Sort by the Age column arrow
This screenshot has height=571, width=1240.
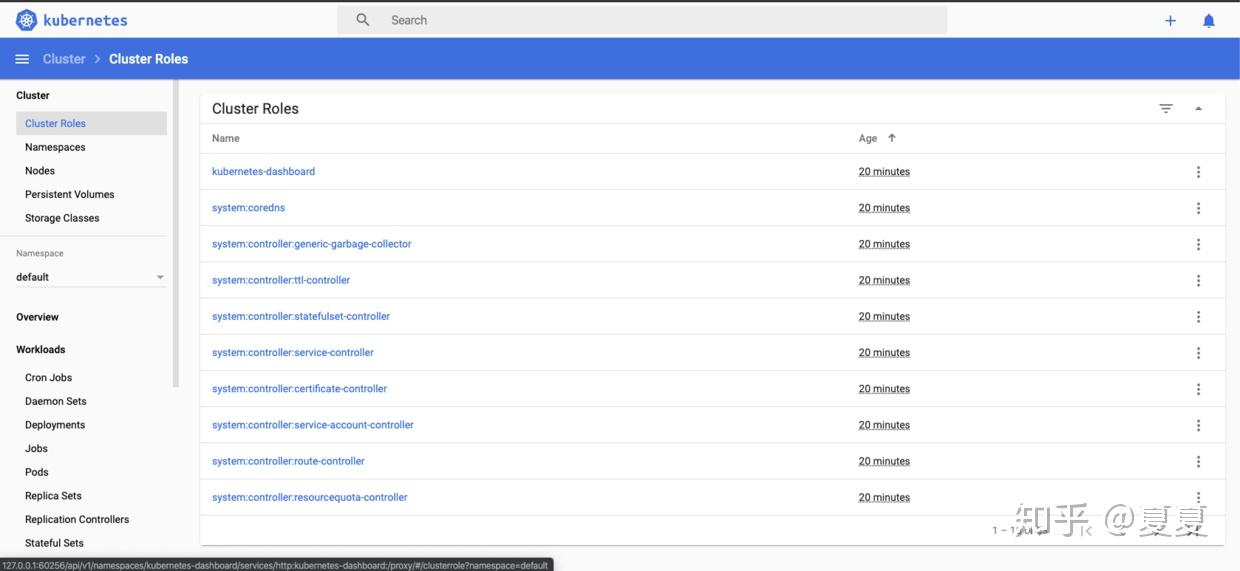pos(892,138)
